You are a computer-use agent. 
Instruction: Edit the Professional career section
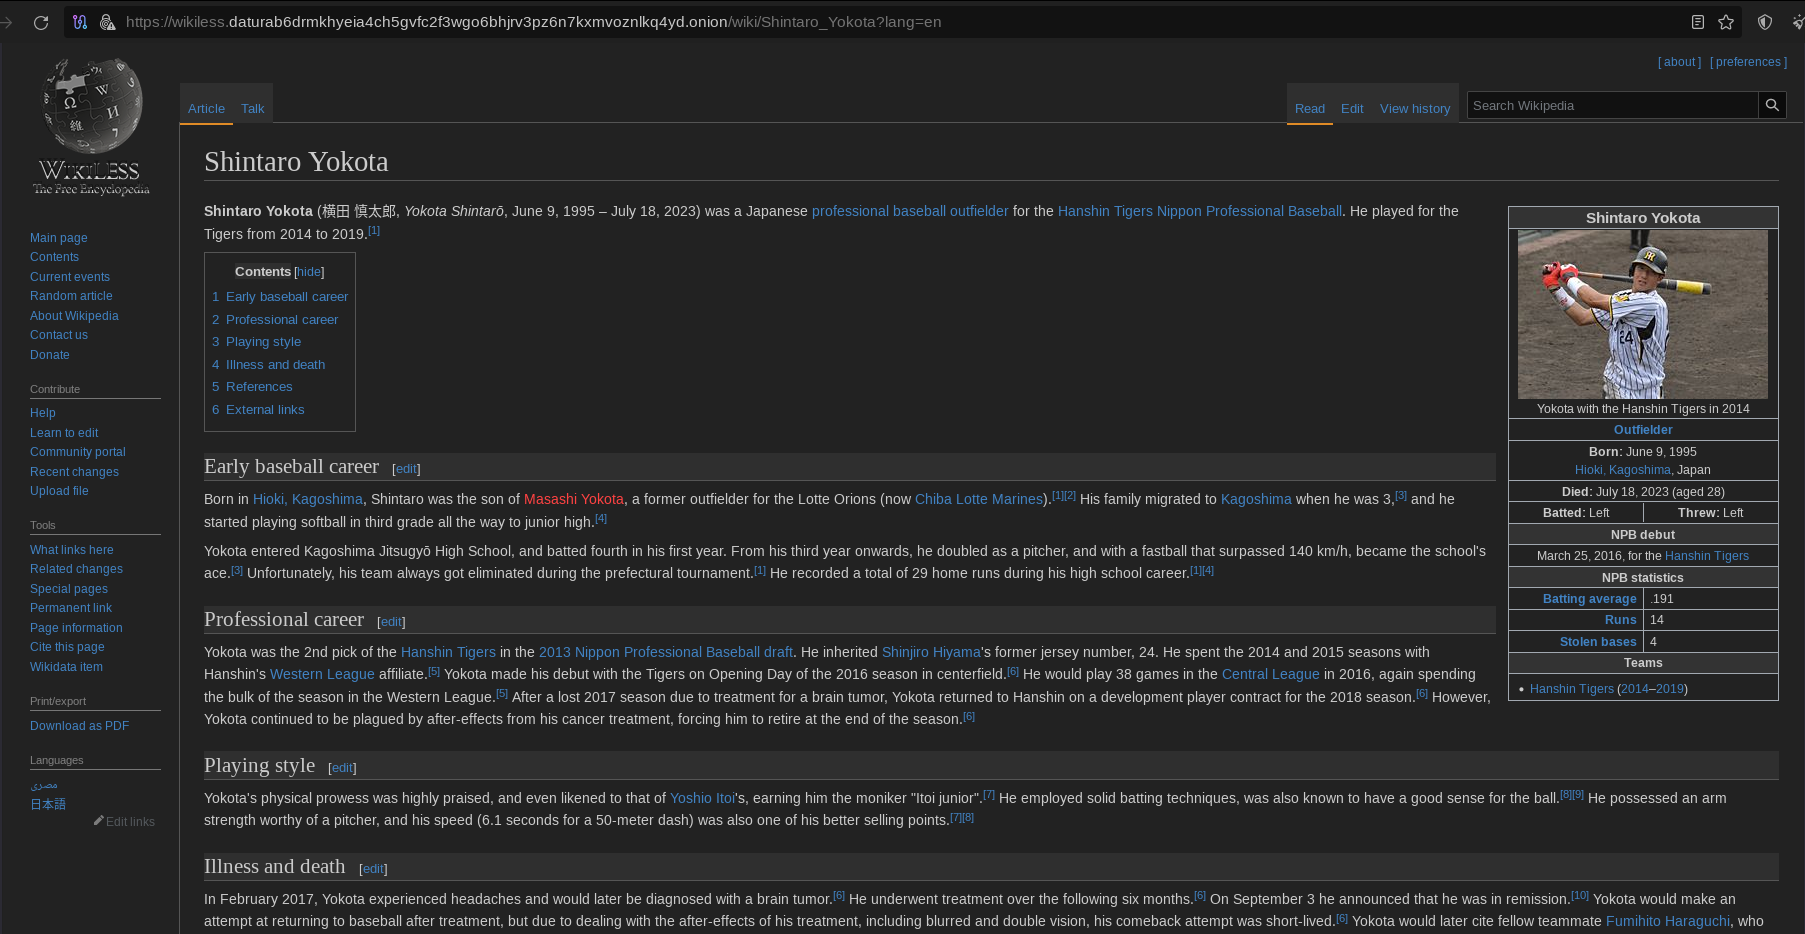click(x=391, y=622)
